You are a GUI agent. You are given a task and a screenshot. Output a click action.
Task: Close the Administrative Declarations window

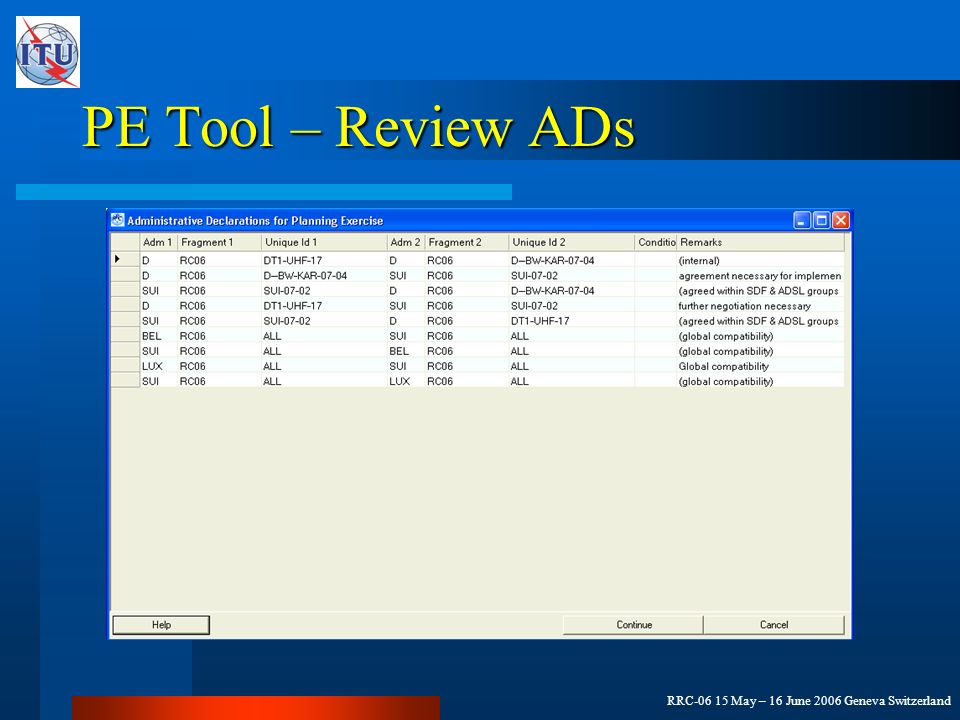click(x=841, y=220)
